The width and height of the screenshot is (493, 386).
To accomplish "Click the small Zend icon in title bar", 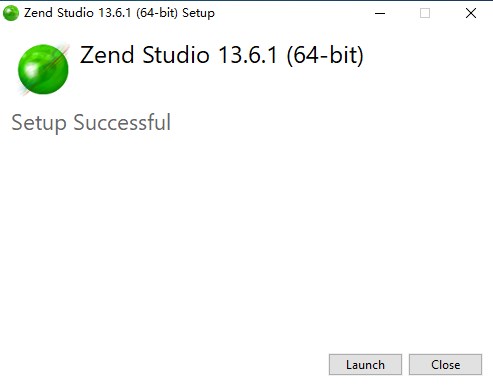I will (x=11, y=13).
